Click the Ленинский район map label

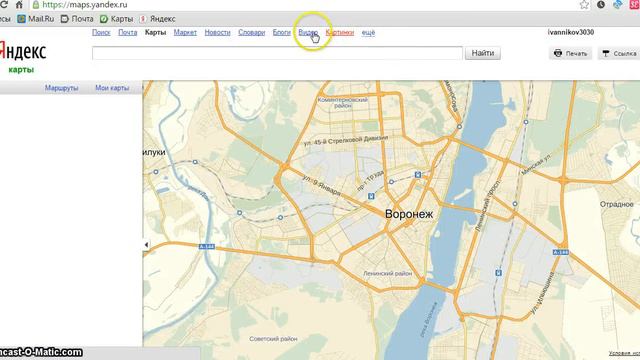(388, 273)
